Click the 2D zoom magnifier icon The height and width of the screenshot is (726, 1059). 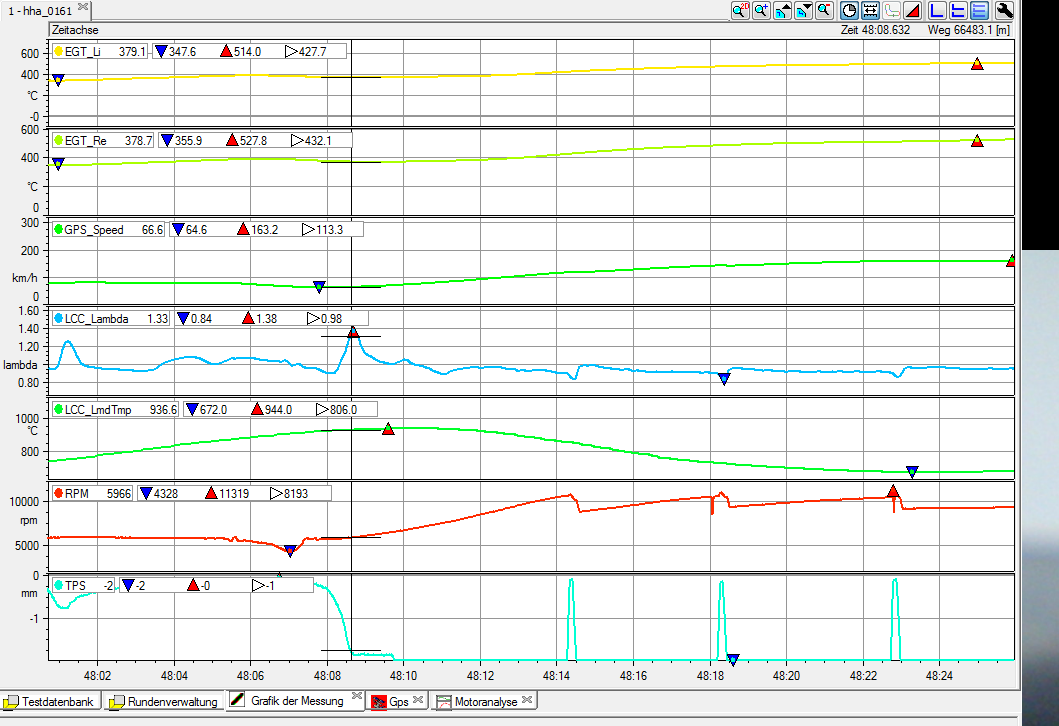point(740,11)
